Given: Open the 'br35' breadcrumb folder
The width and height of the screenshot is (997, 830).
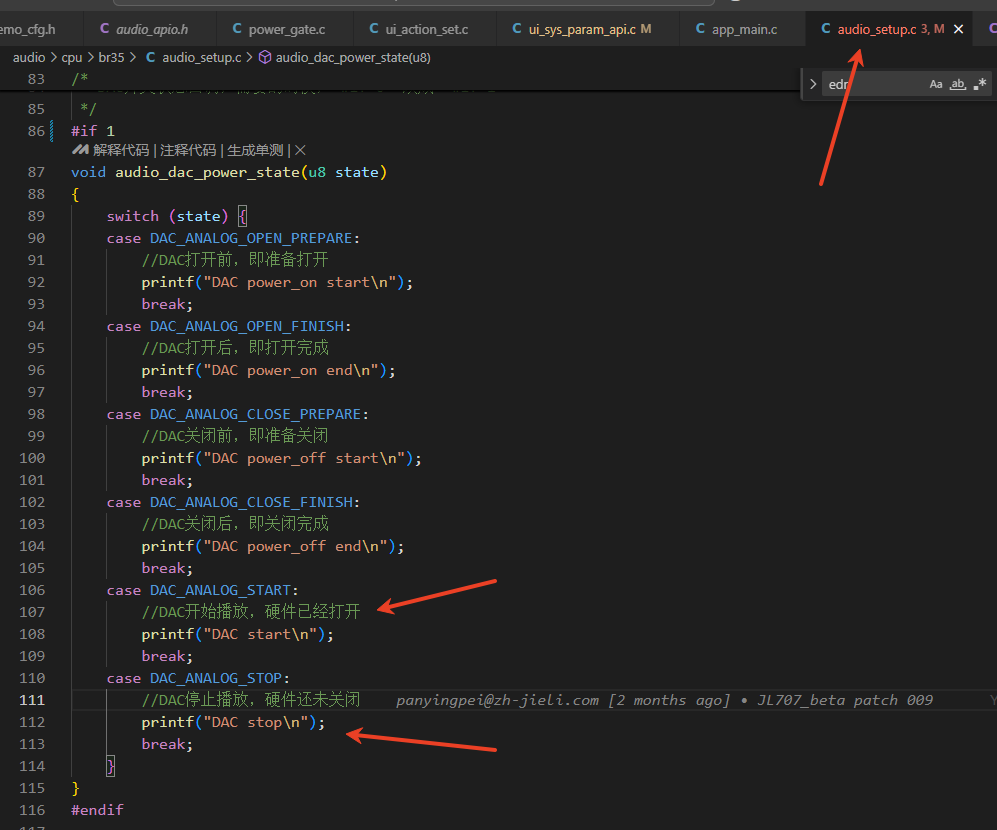Looking at the screenshot, I should click(111, 57).
